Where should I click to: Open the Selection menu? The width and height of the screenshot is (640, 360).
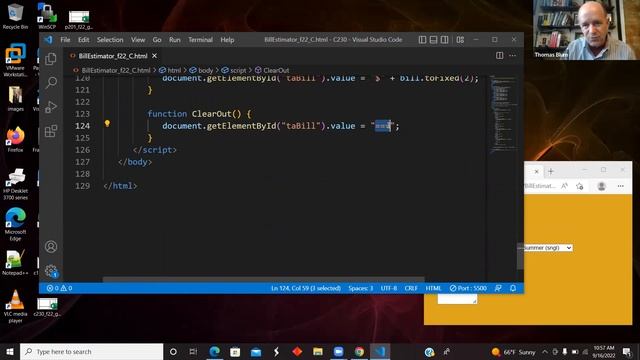[x=110, y=40]
